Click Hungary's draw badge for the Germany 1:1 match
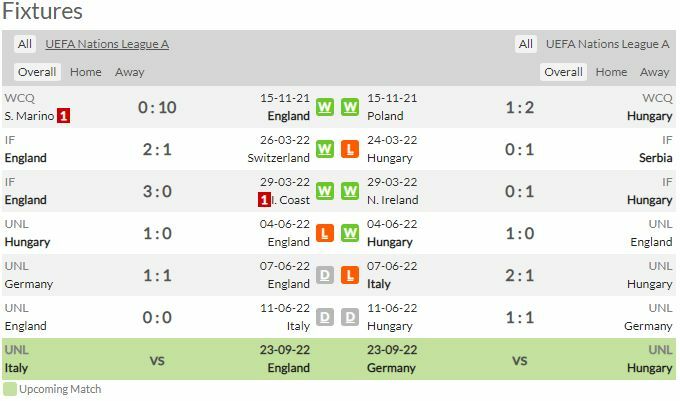Image resolution: width=680 pixels, height=401 pixels. pos(350,317)
